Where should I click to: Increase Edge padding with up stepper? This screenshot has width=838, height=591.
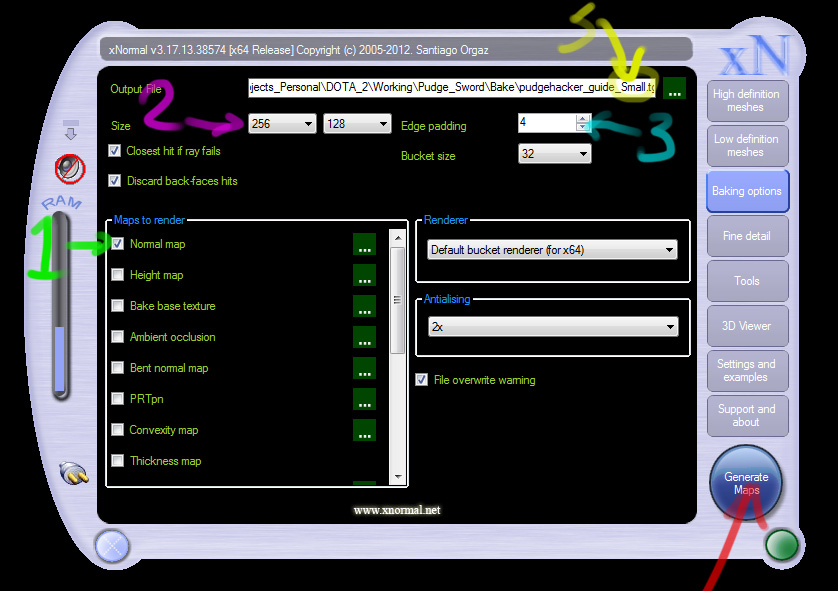tap(583, 118)
